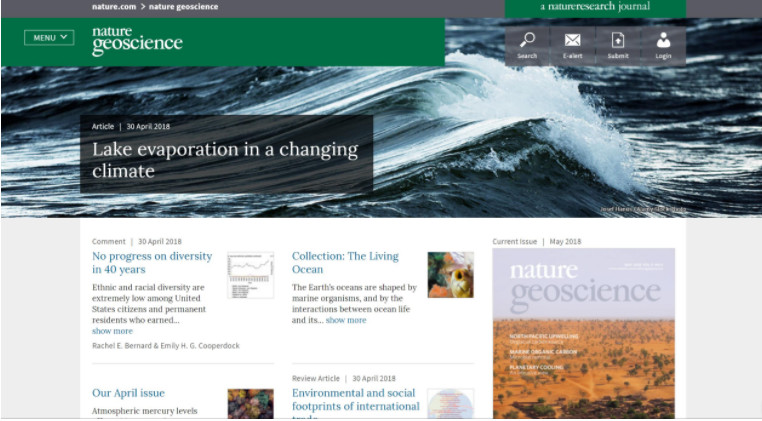Click the nature geoscience logo
Image resolution: width=762 pixels, height=421 pixels.
pos(137,41)
